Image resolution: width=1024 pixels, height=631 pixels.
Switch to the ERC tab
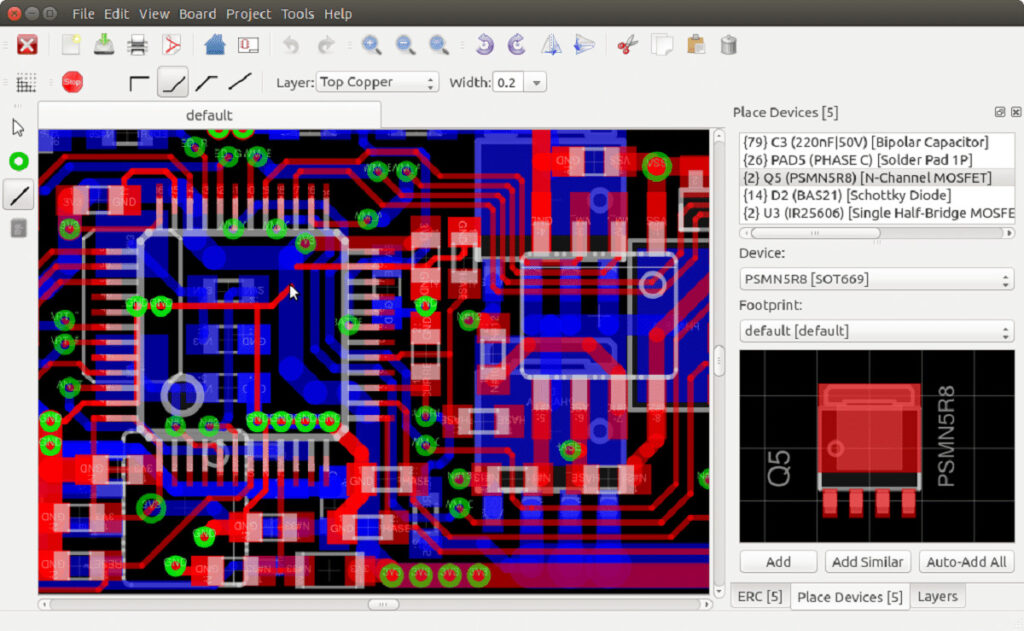(760, 596)
